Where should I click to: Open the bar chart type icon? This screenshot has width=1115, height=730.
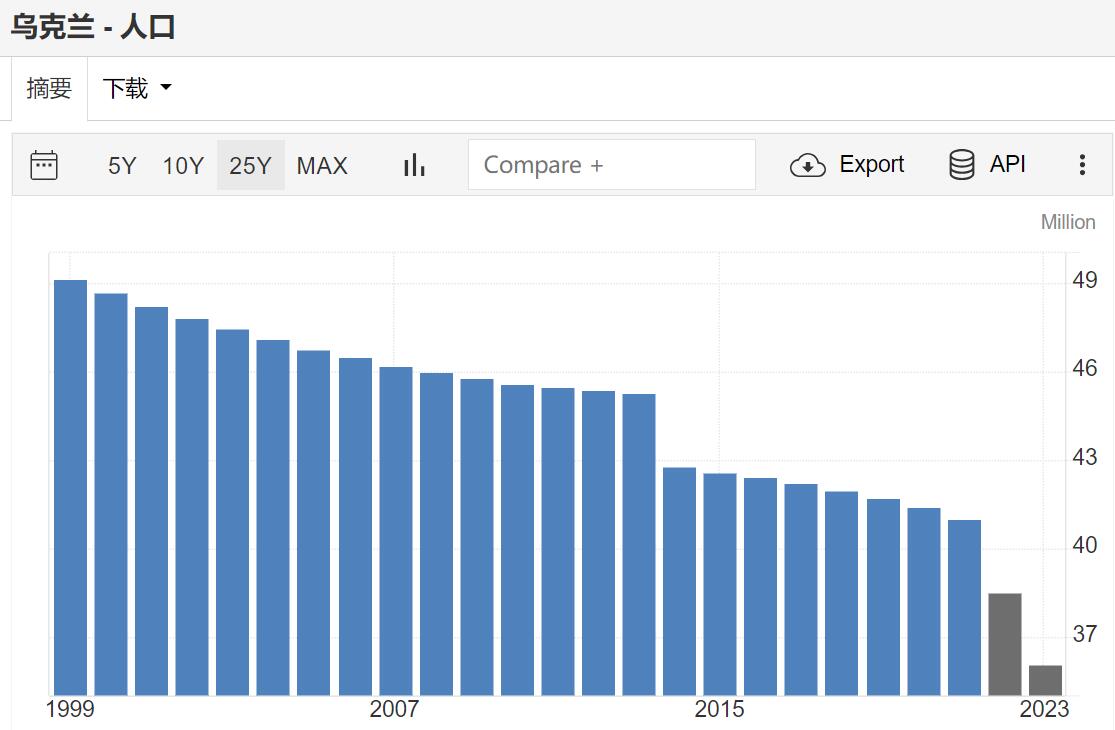click(414, 165)
